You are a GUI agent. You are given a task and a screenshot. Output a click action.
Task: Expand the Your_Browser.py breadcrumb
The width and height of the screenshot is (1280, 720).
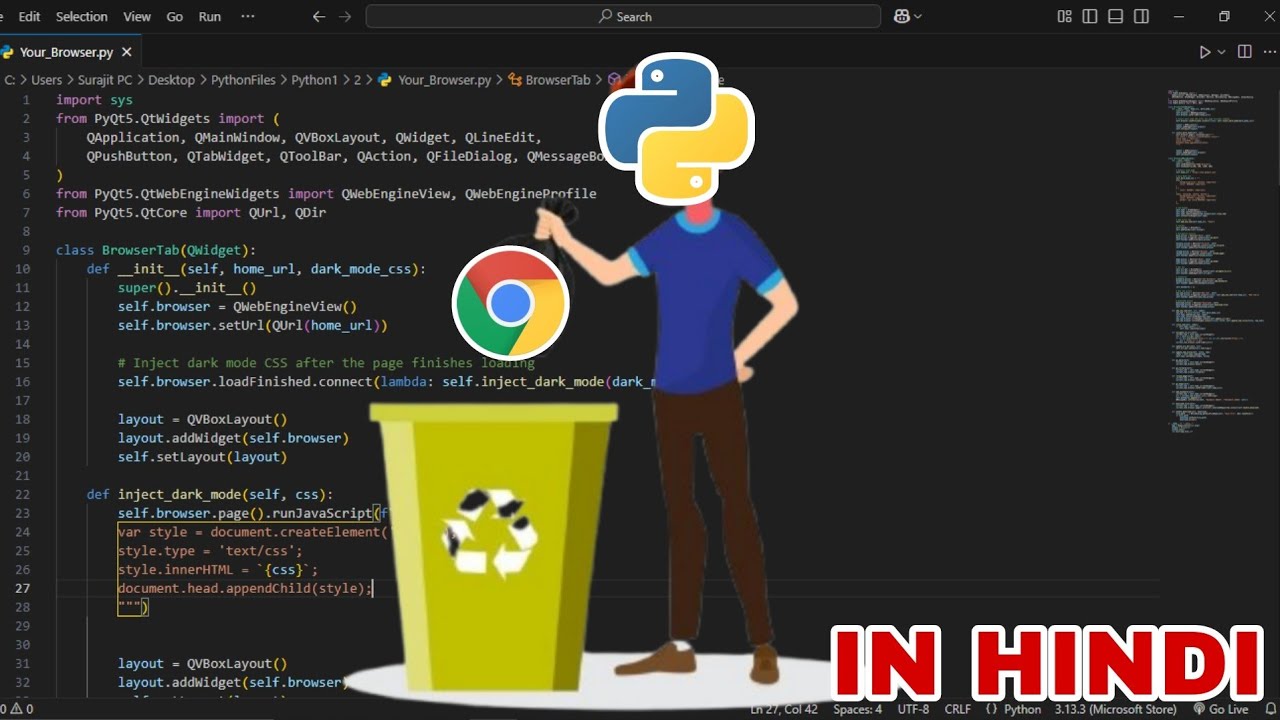(434, 80)
